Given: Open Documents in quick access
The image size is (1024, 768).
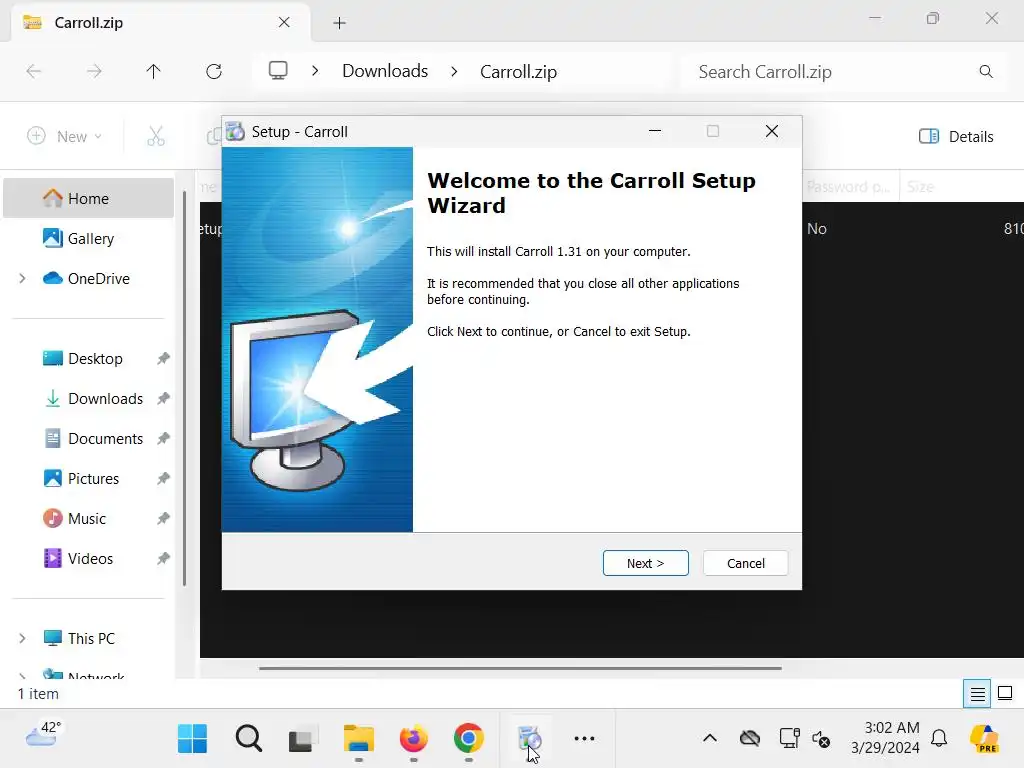Looking at the screenshot, I should tap(88, 438).
